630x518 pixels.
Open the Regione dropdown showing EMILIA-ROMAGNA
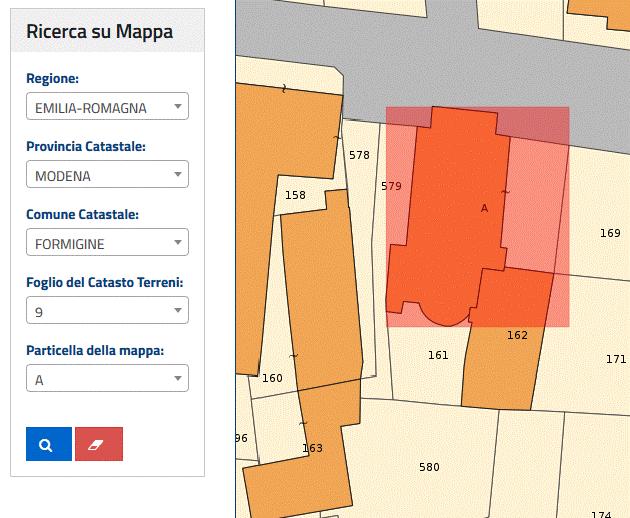107,106
